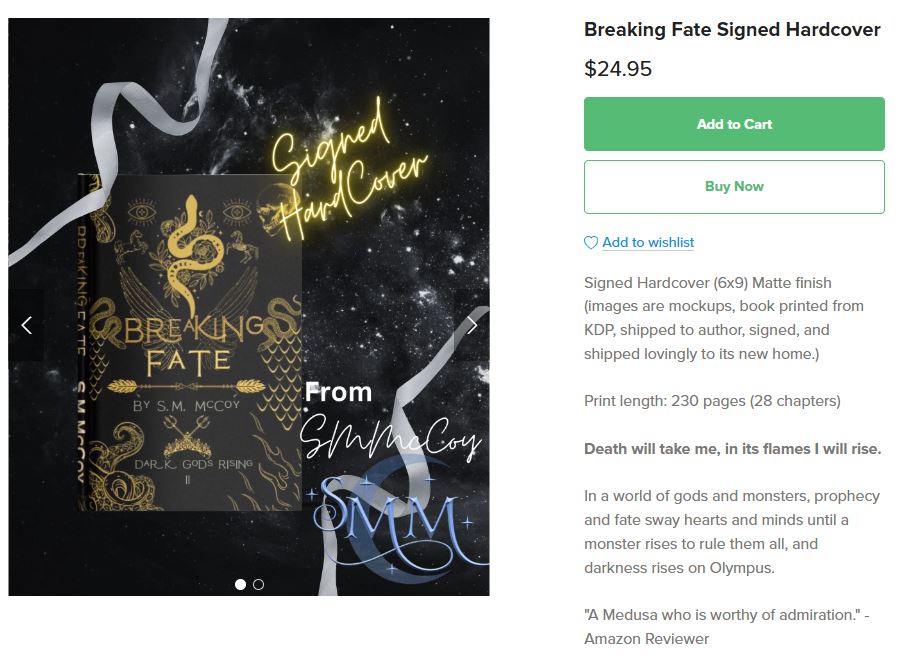Click the bold Death will take me tagline
This screenshot has height=655, width=922.
(x=733, y=449)
